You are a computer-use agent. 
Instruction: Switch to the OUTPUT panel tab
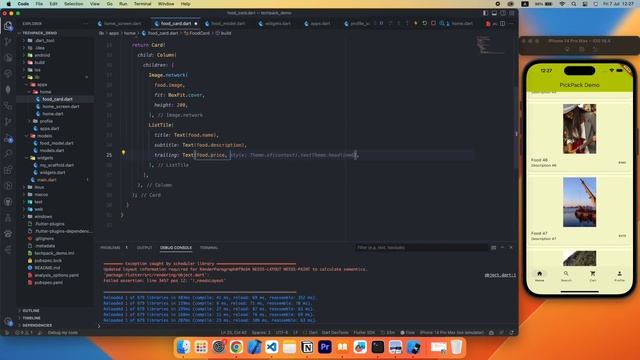coord(144,248)
